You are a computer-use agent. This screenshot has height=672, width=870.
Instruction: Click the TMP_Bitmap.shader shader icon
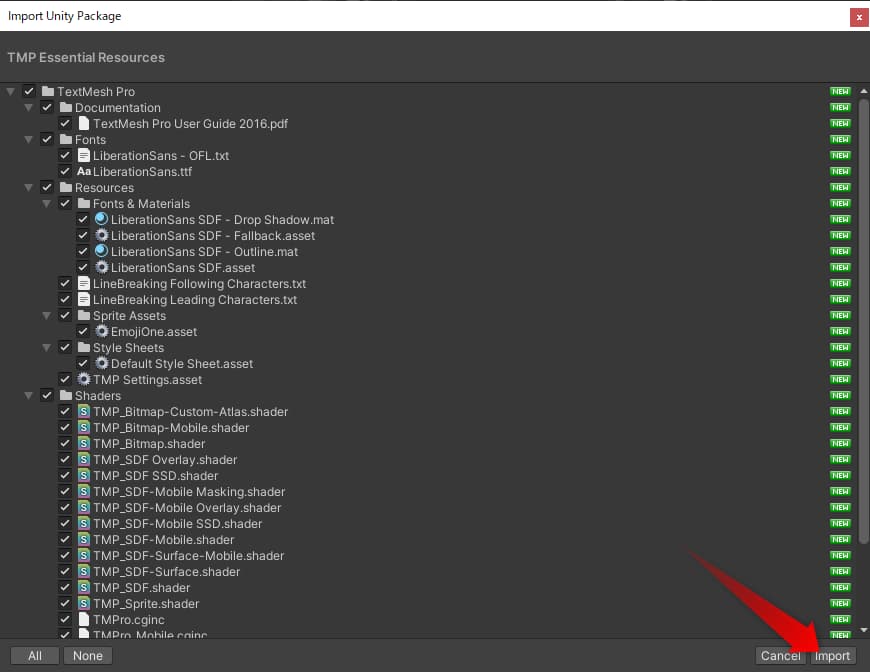point(84,444)
